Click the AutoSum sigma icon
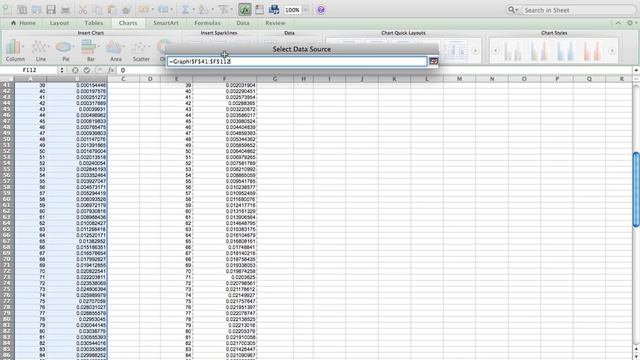The height and width of the screenshot is (360, 640). coord(185,9)
